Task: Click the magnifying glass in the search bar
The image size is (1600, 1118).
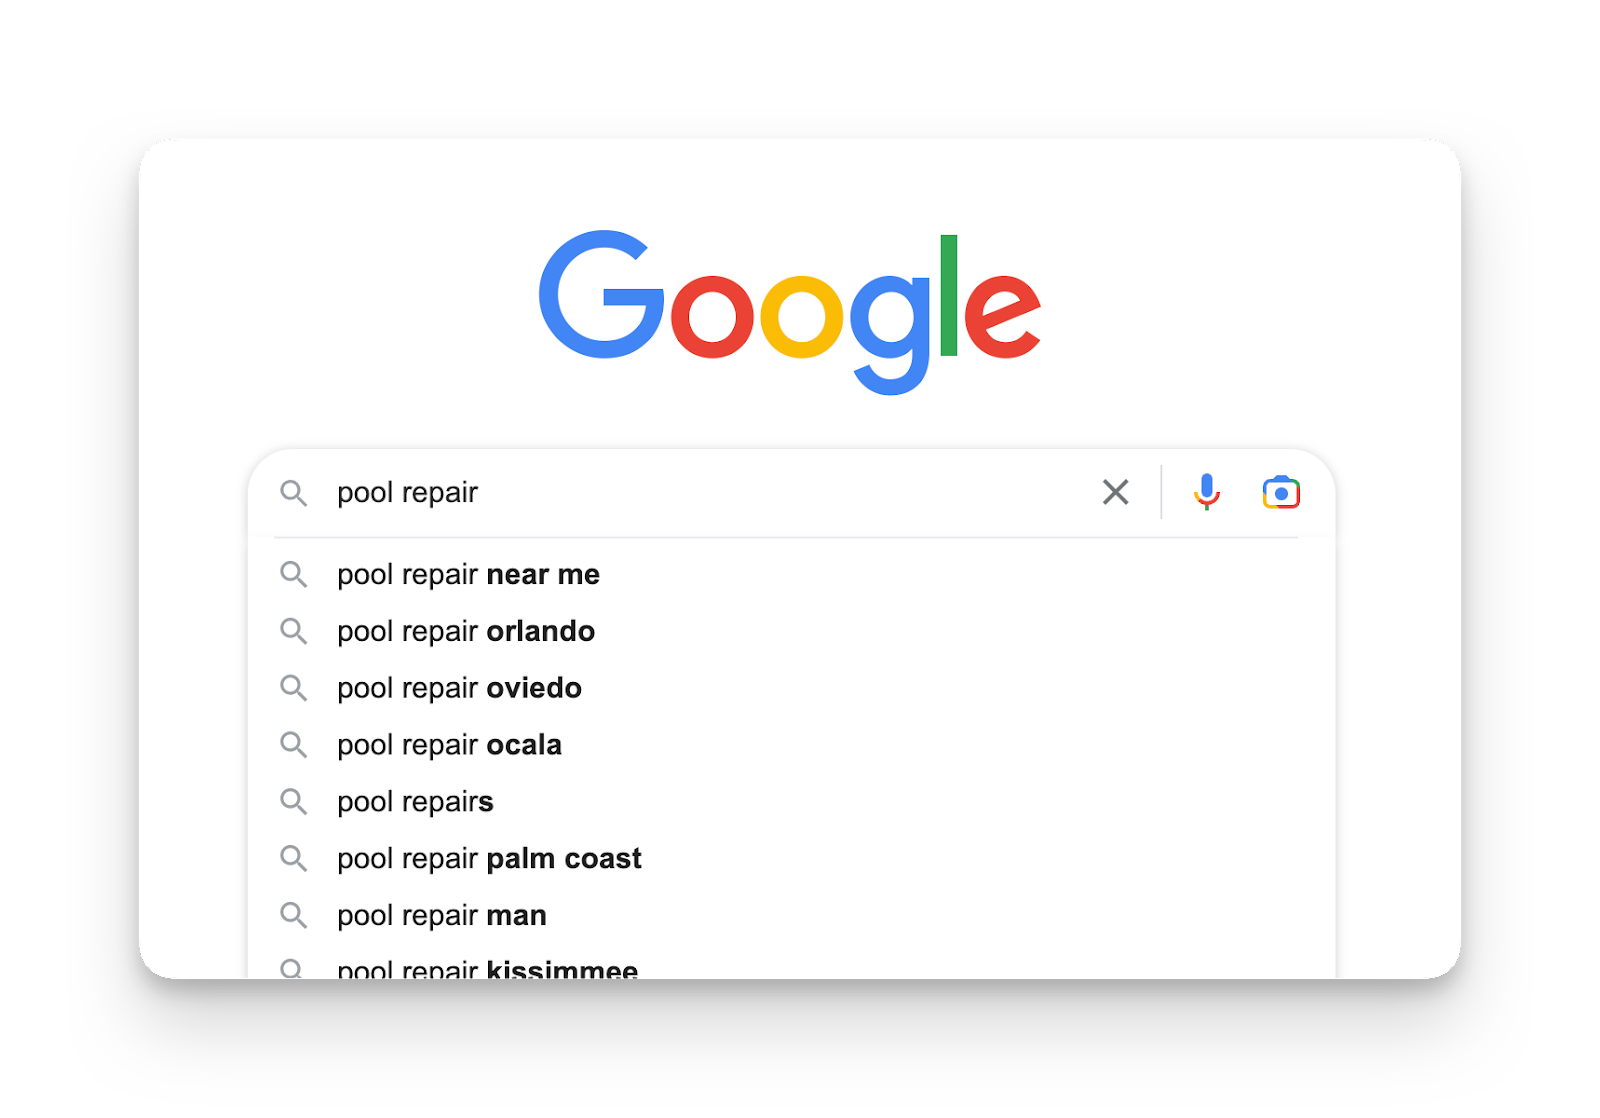Action: tap(294, 492)
